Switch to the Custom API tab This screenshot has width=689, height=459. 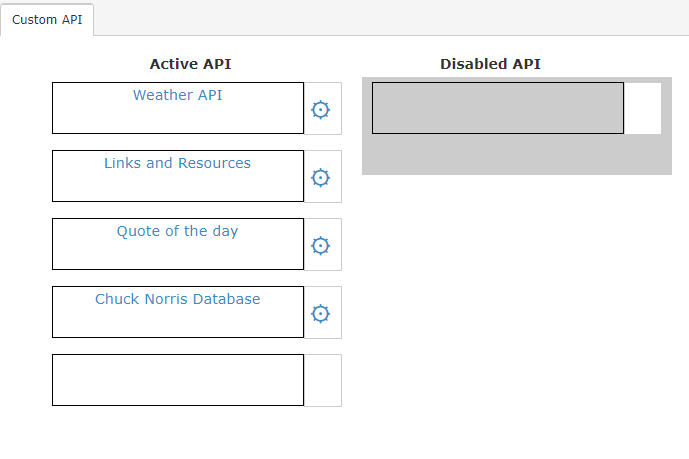[x=47, y=20]
